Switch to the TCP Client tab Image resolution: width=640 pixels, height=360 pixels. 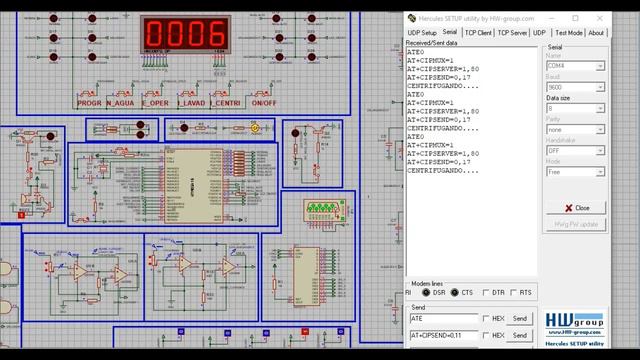tap(478, 33)
